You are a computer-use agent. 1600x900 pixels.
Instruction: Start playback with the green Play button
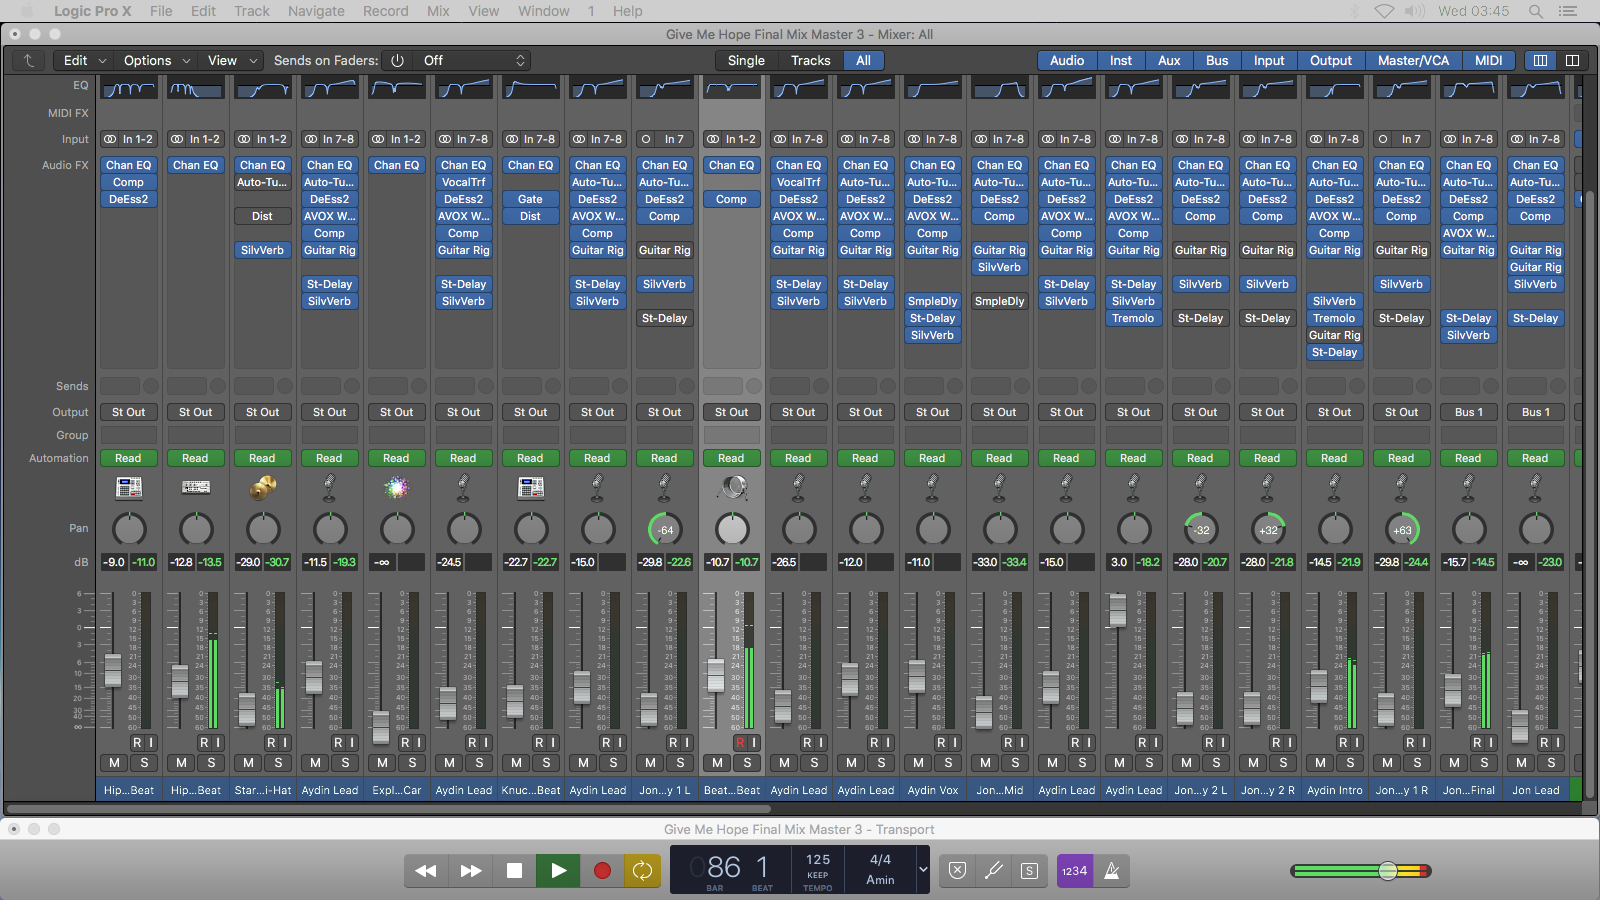[x=558, y=870]
